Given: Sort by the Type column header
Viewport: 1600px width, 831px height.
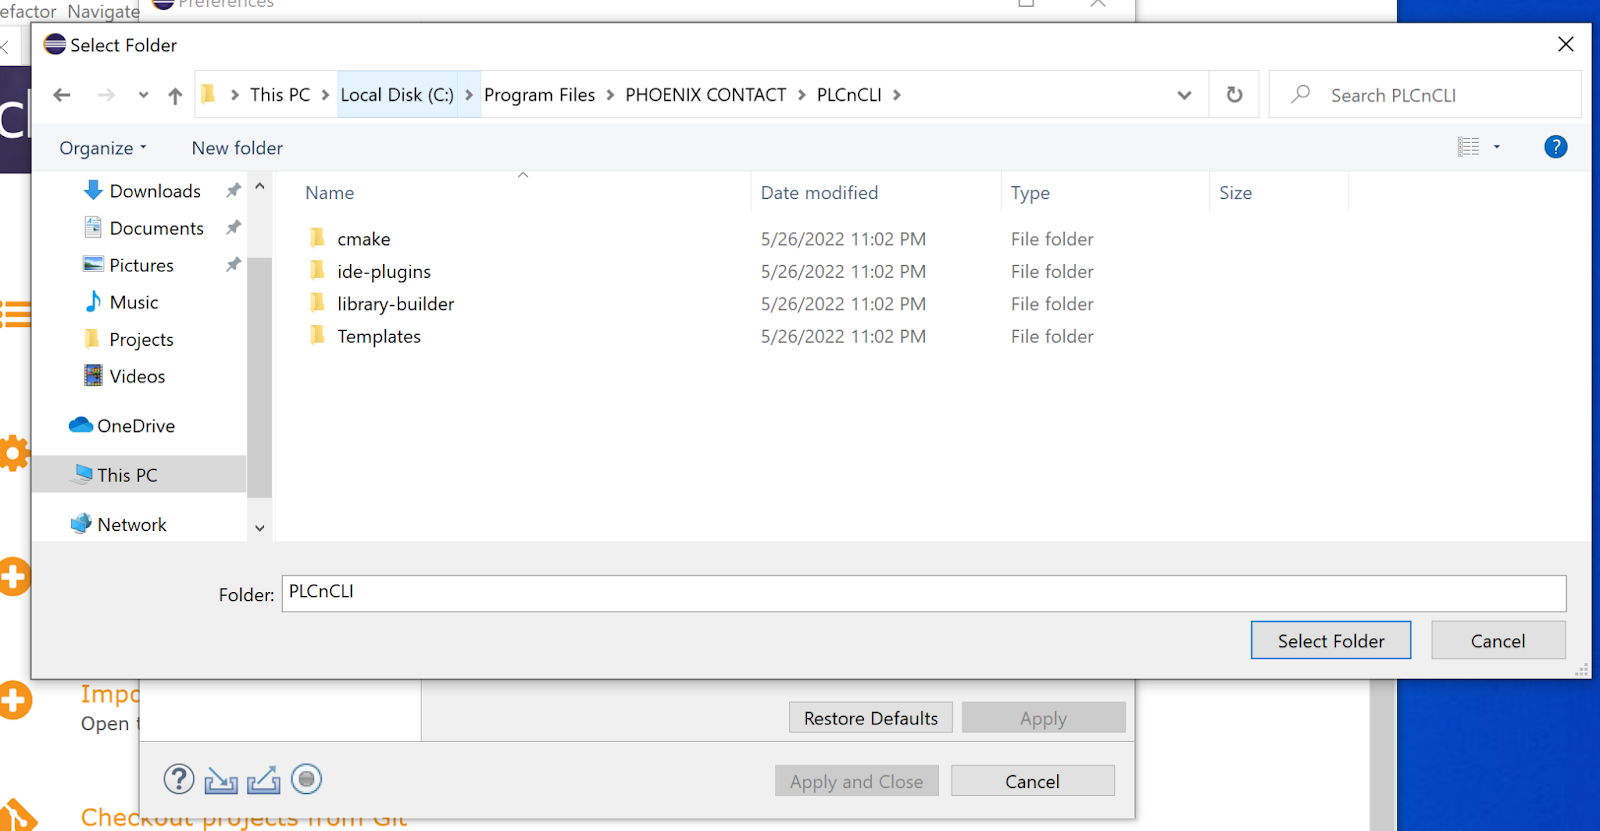Looking at the screenshot, I should tap(1030, 193).
